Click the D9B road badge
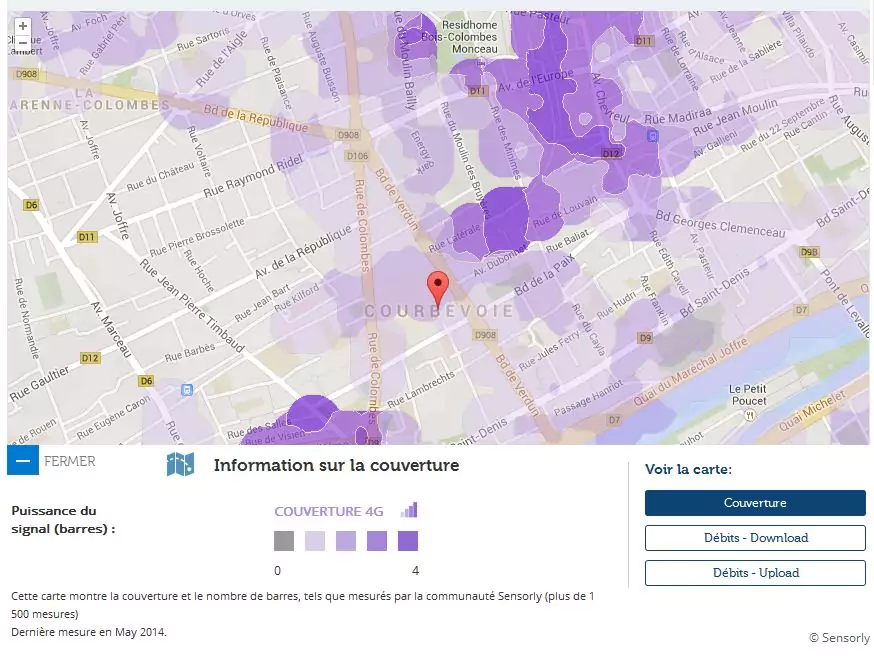874x659 pixels. tap(809, 253)
